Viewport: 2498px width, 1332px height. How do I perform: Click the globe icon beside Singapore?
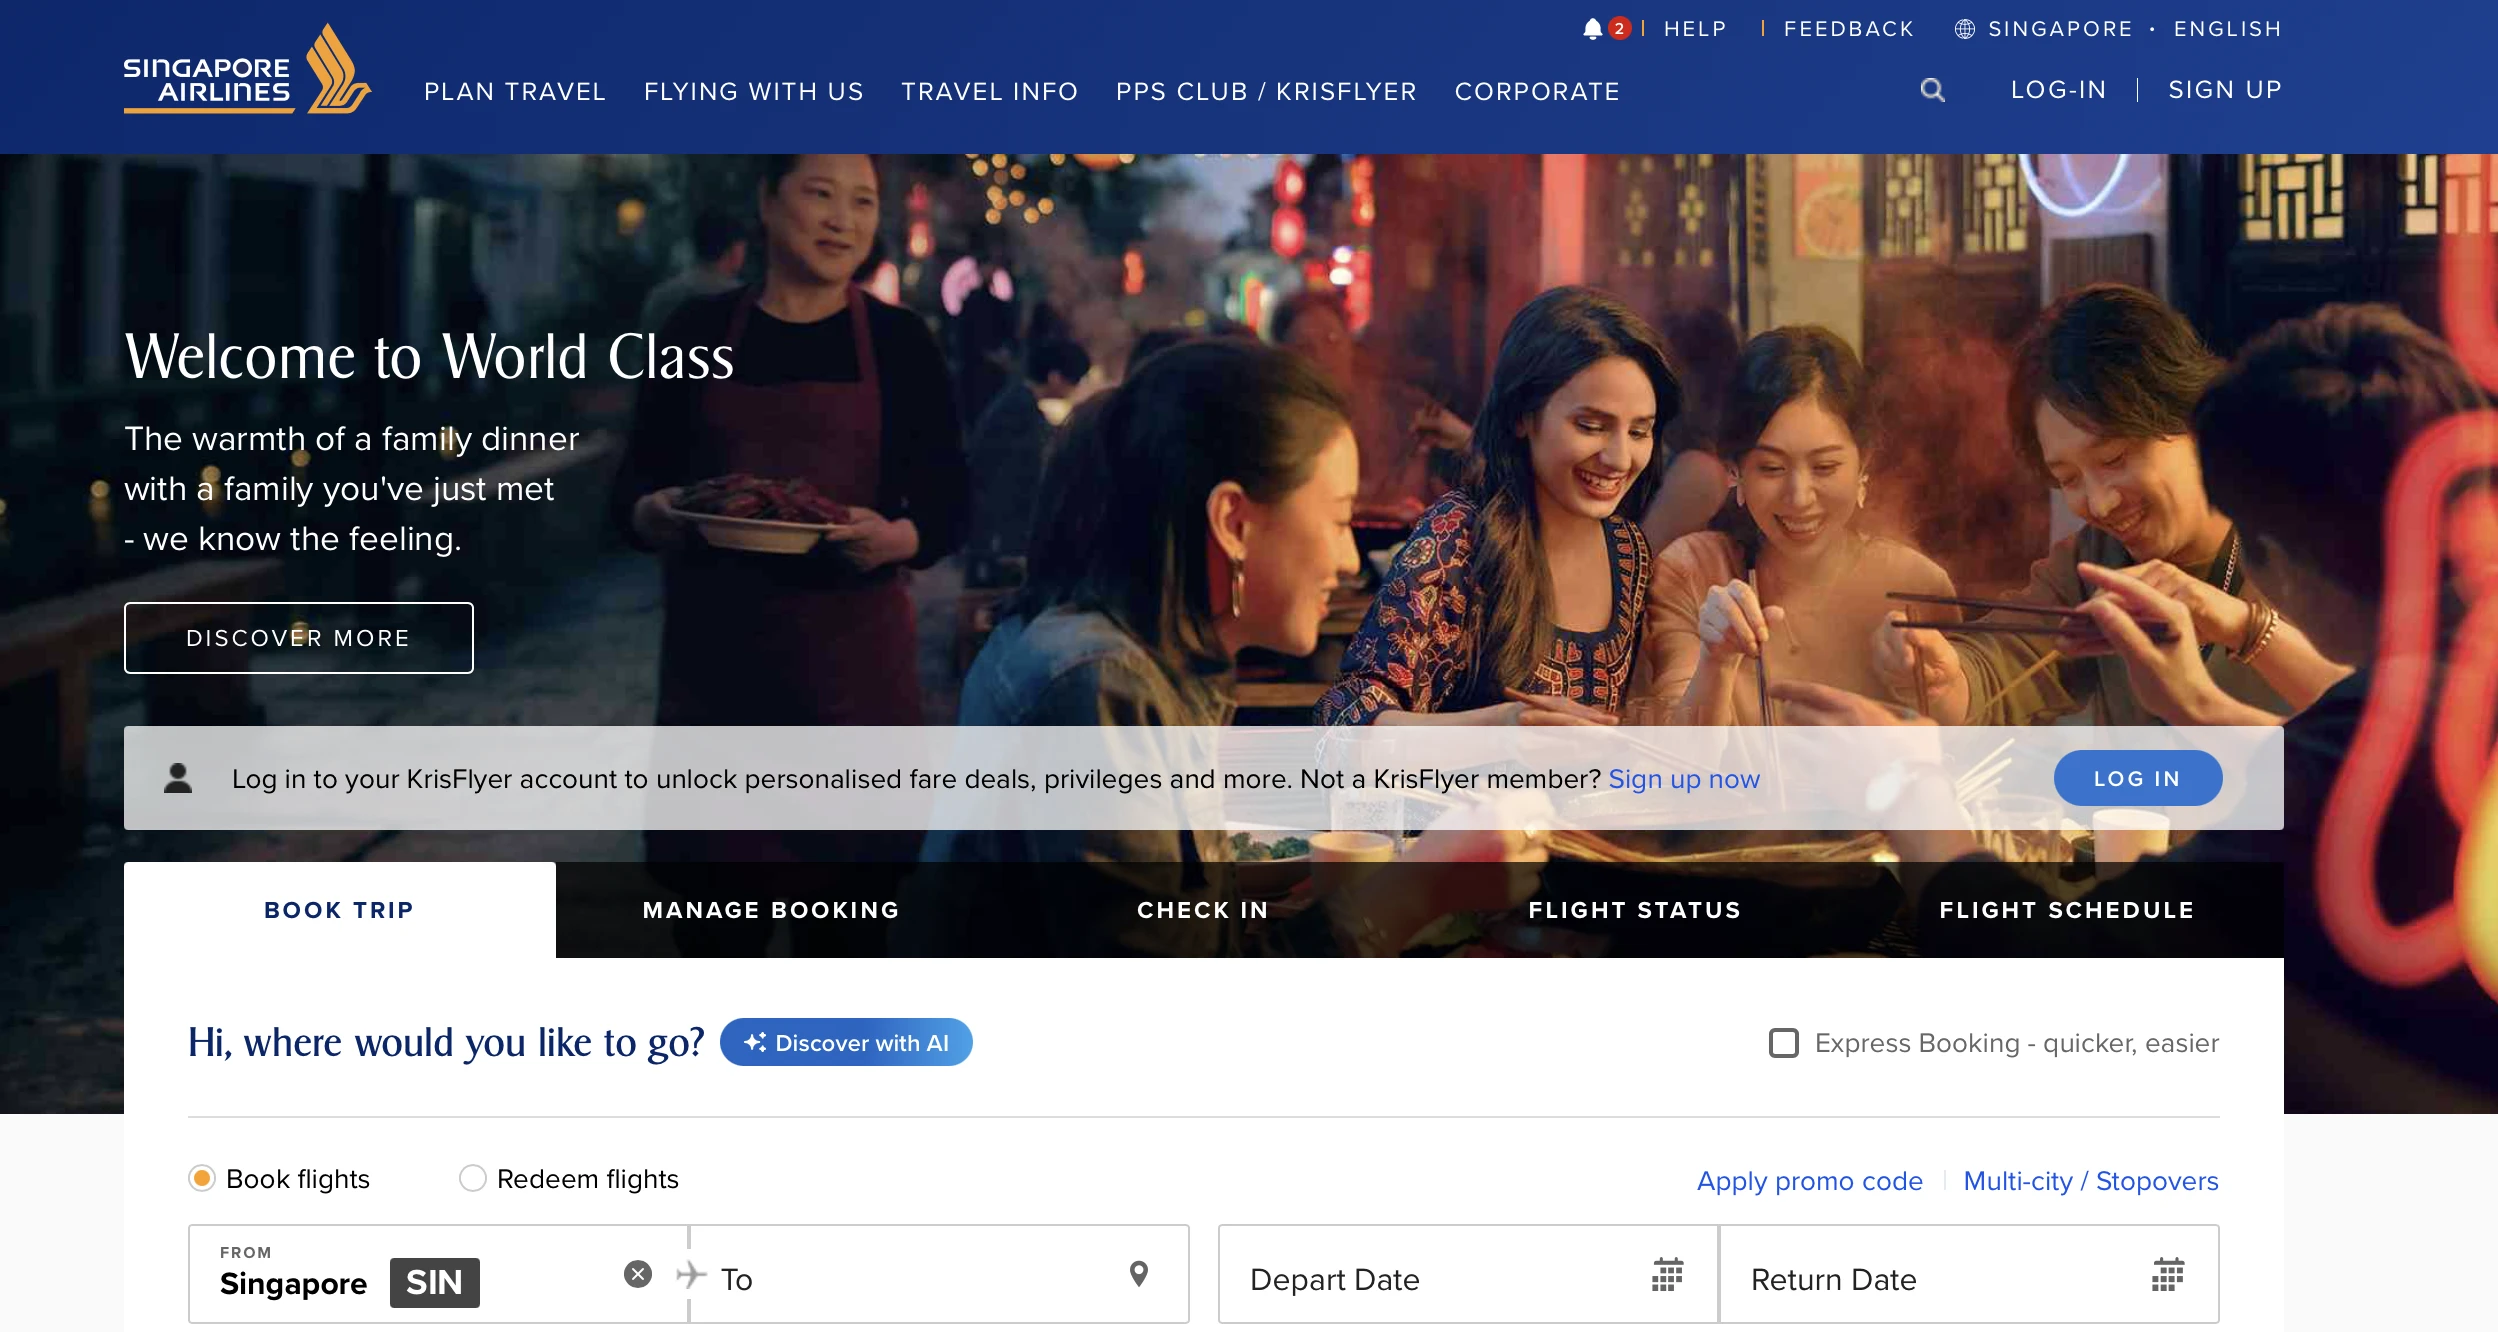pos(1964,29)
